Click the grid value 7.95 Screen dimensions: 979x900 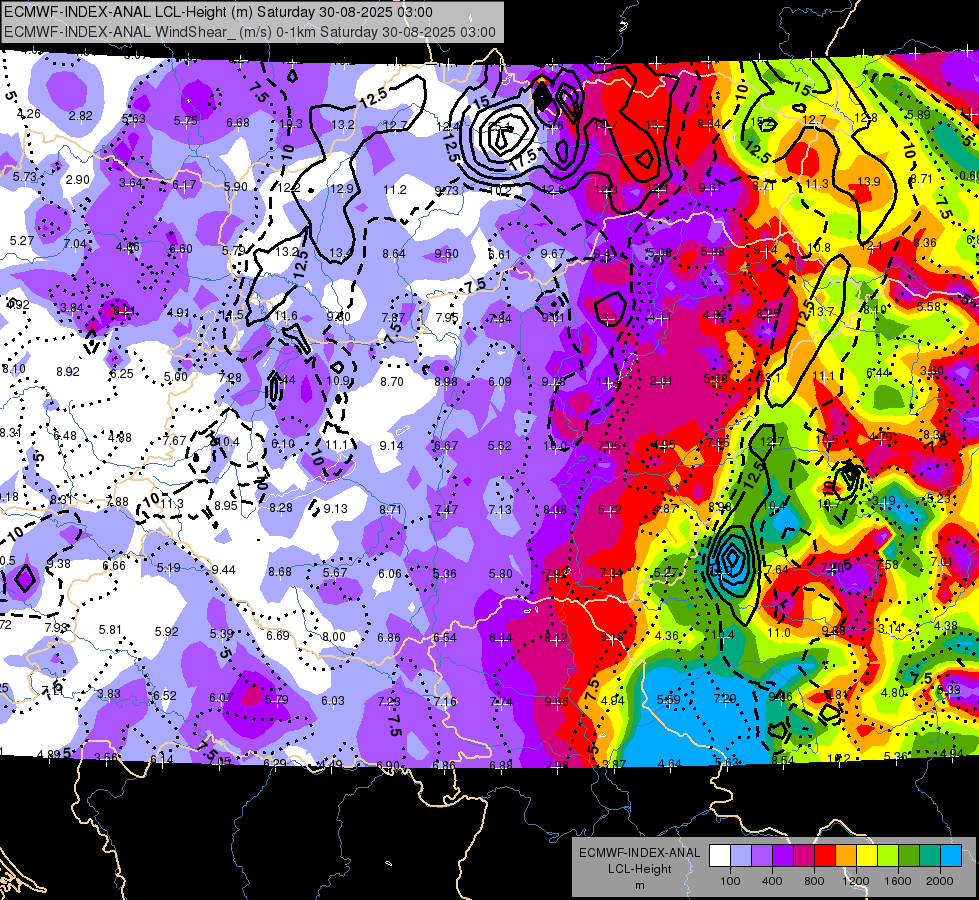(447, 317)
